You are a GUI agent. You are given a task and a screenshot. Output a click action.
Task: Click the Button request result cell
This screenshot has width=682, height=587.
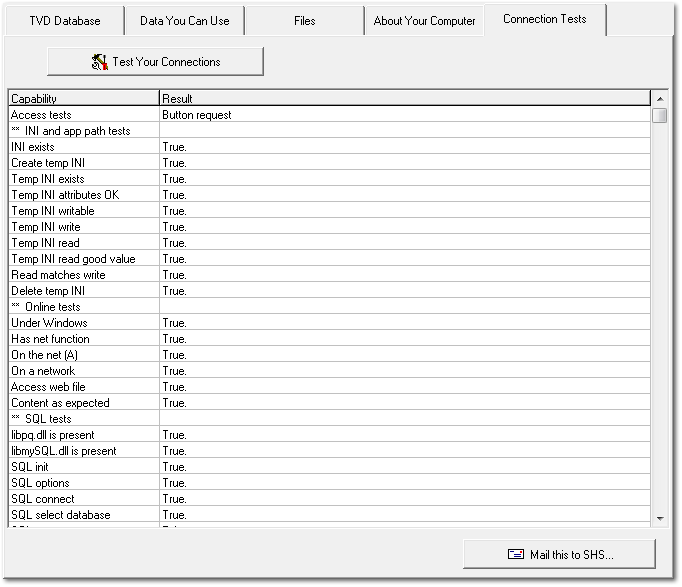197,115
